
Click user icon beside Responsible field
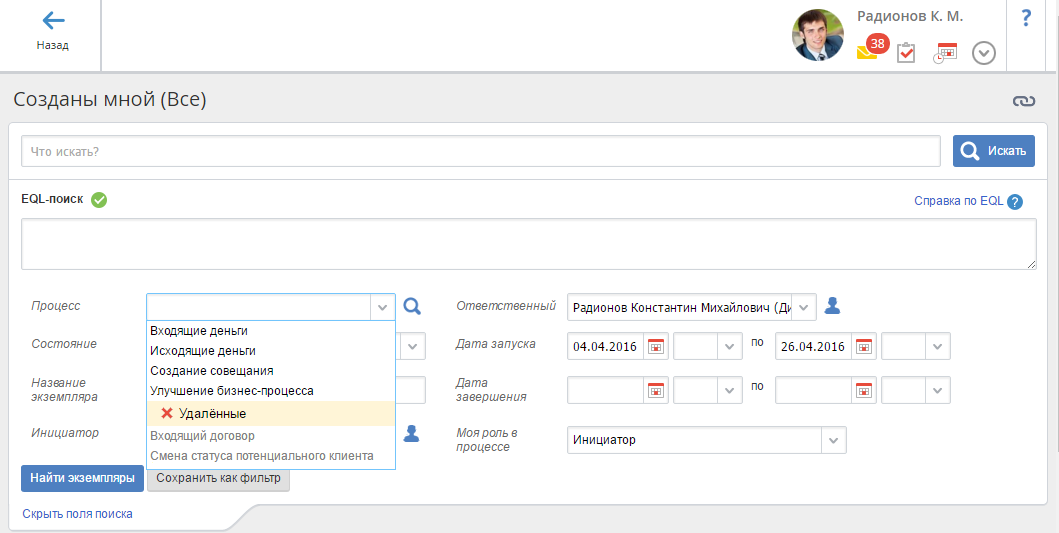coord(832,306)
